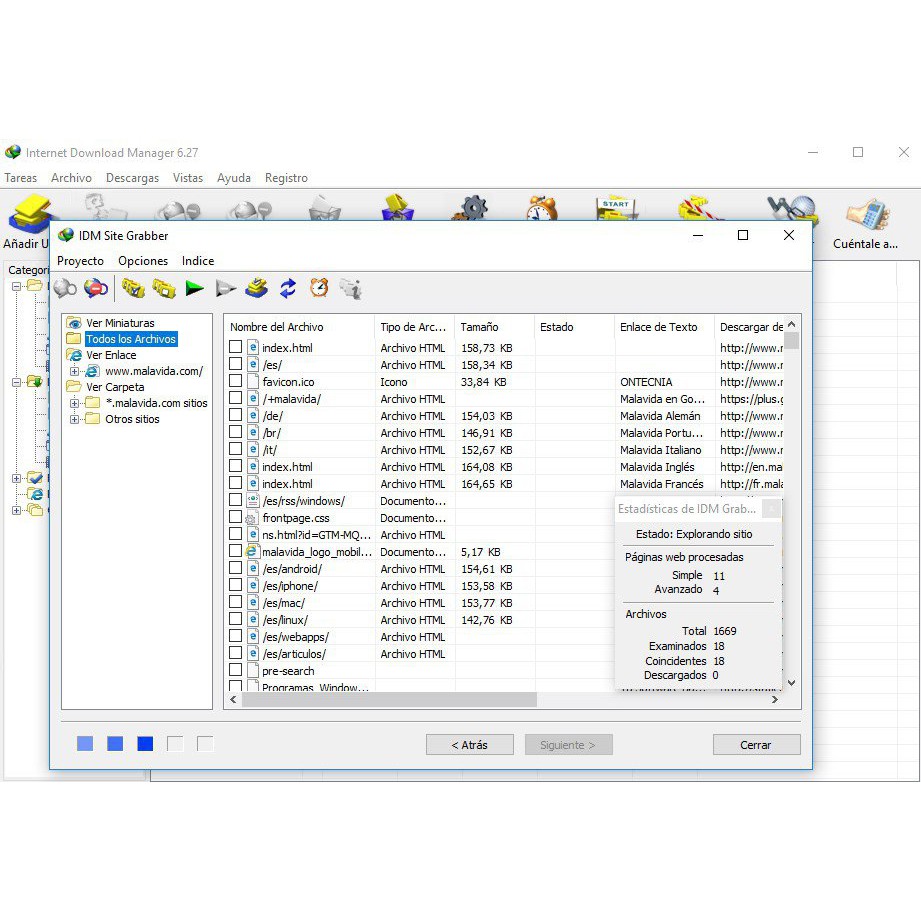Expand the Otros sitios folder node
The width and height of the screenshot is (921, 921).
(75, 419)
